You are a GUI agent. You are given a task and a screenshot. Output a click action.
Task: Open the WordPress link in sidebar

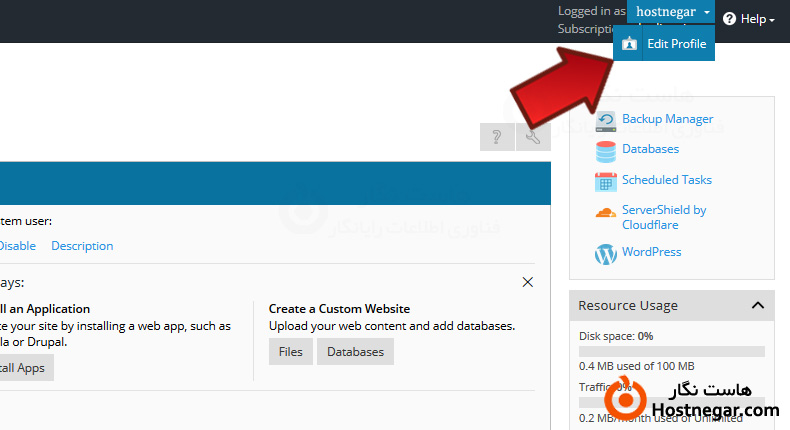pyautogui.click(x=651, y=252)
